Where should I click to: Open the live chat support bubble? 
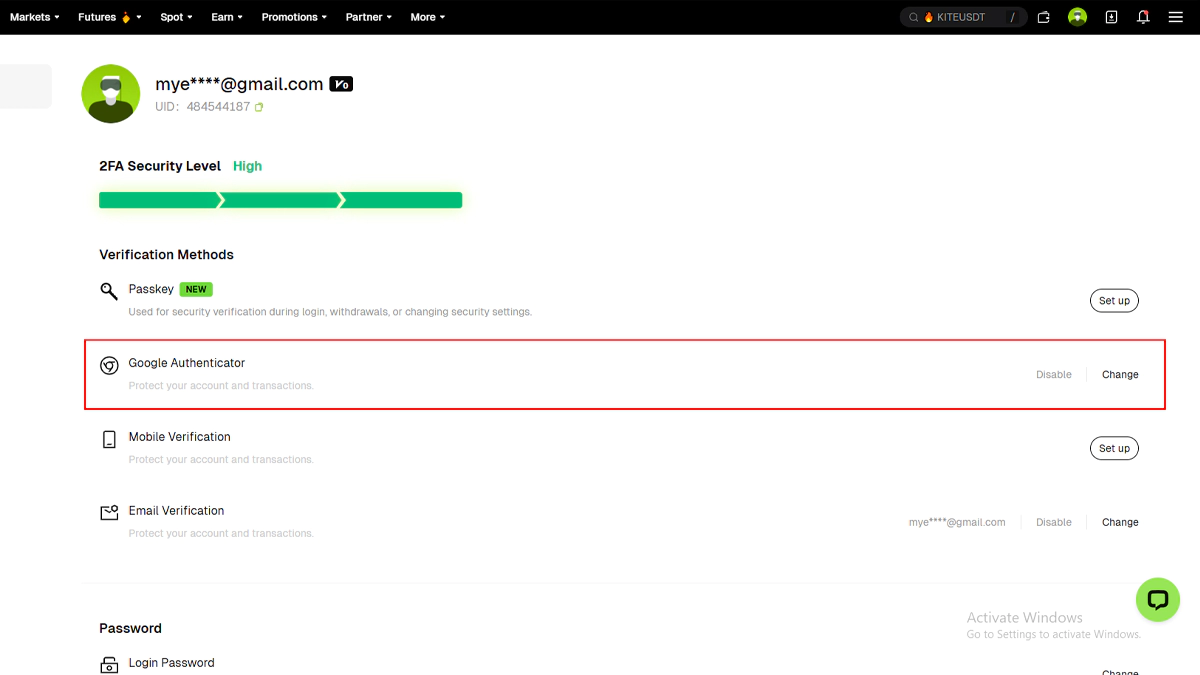tap(1158, 600)
